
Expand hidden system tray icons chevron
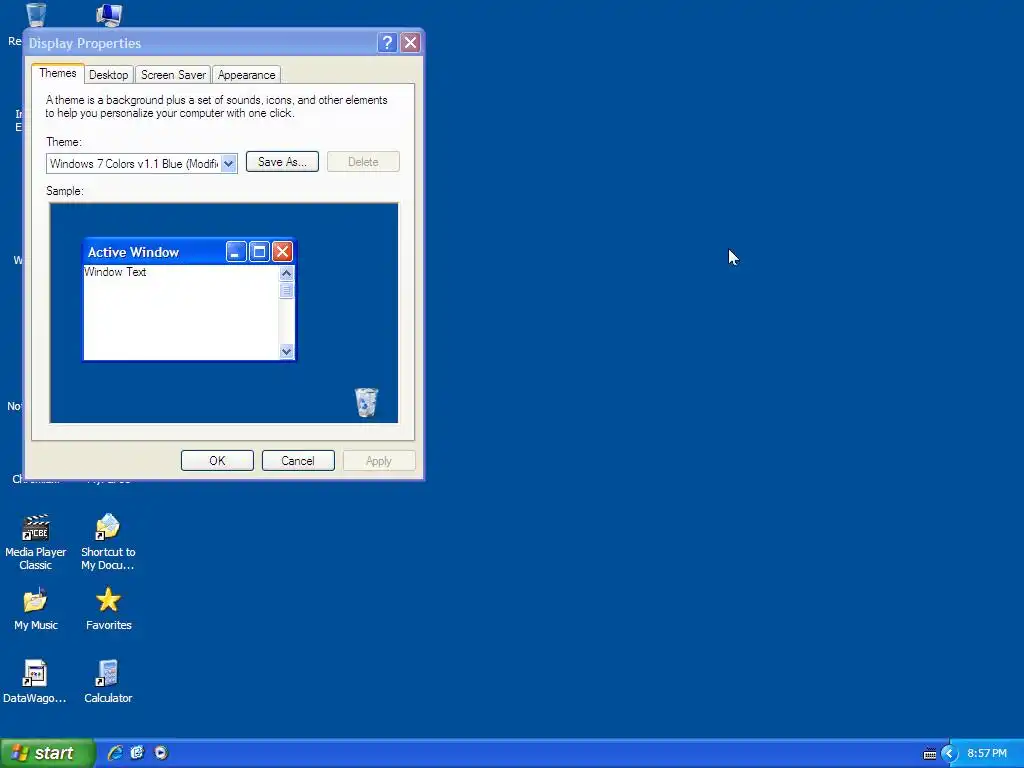pyautogui.click(x=950, y=754)
